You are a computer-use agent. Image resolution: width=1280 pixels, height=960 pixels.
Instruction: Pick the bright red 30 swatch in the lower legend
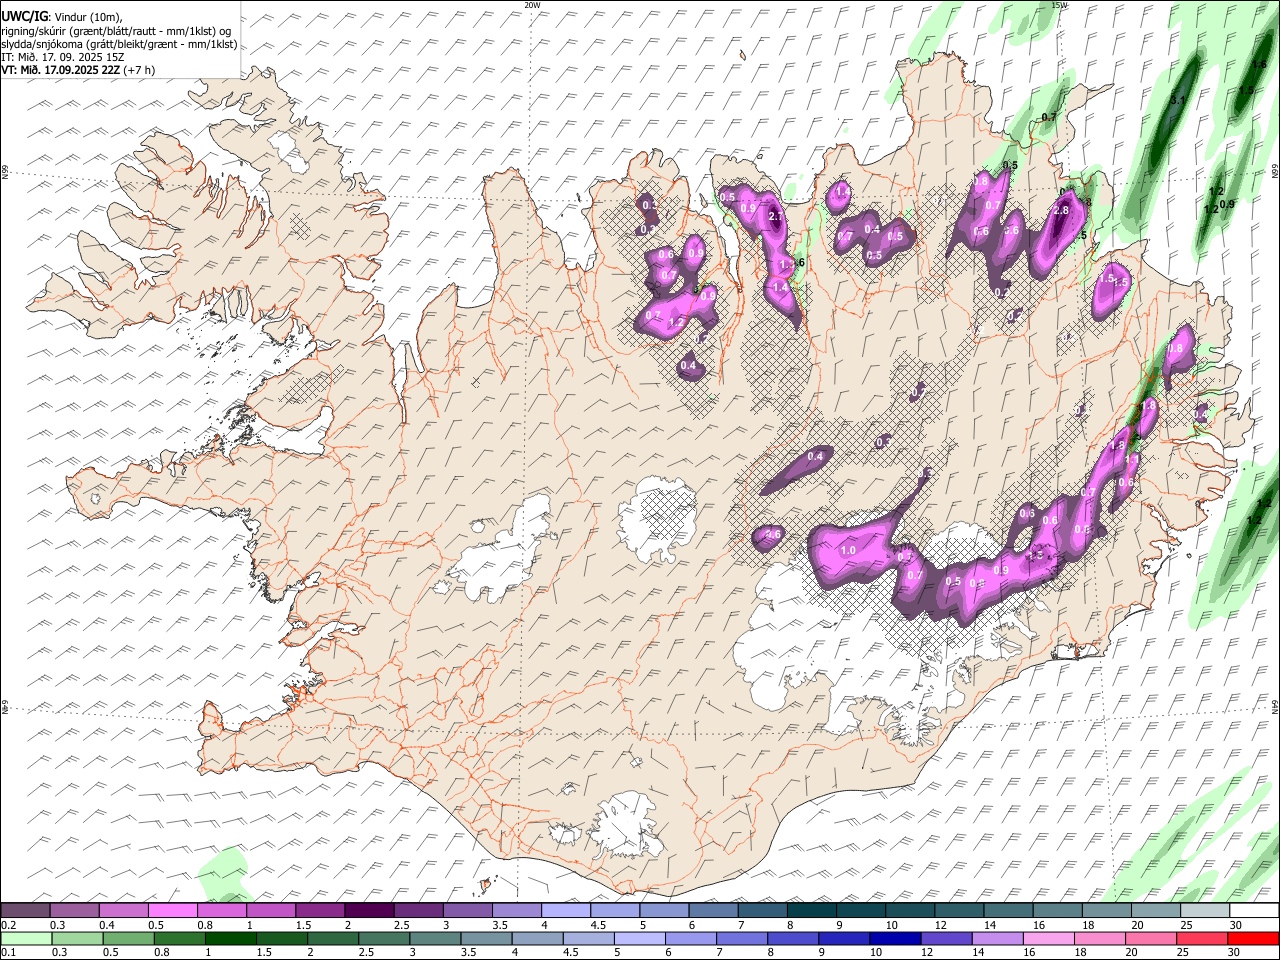(x=1253, y=938)
